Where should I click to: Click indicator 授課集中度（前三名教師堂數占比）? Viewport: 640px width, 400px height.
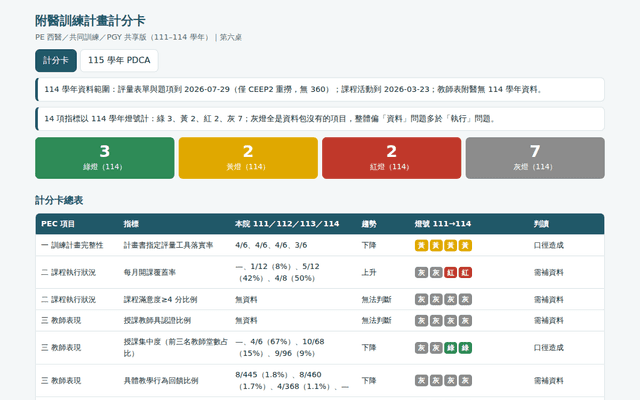[x=176, y=347]
